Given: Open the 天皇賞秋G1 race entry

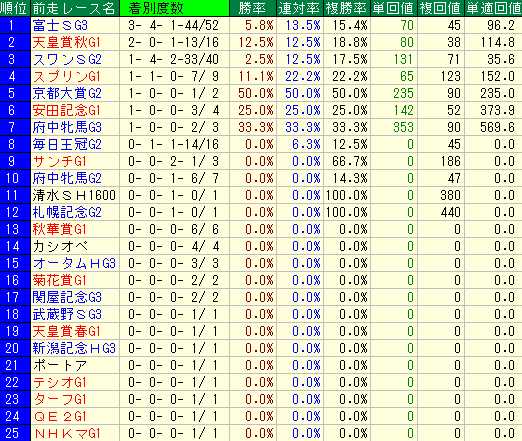Looking at the screenshot, I should (66, 42).
